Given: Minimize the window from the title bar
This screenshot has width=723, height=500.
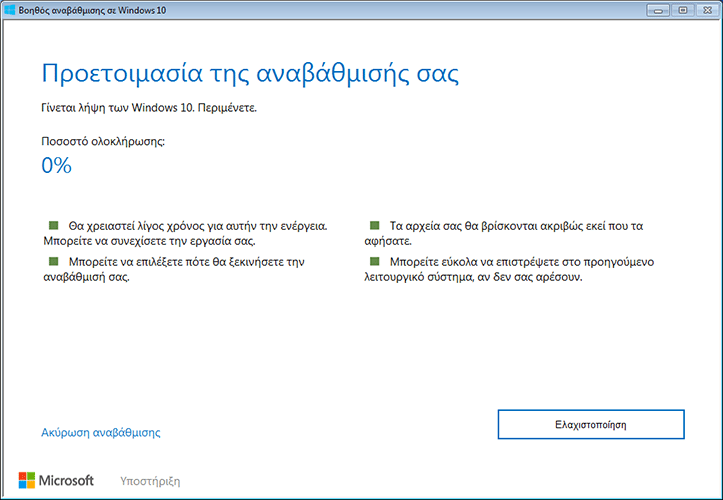Looking at the screenshot, I should pyautogui.click(x=658, y=10).
